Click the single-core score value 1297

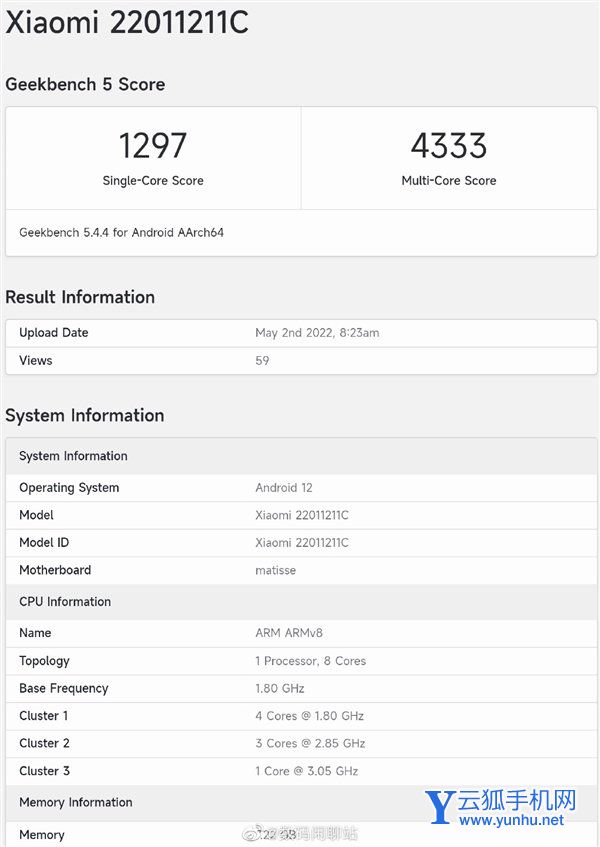[153, 145]
